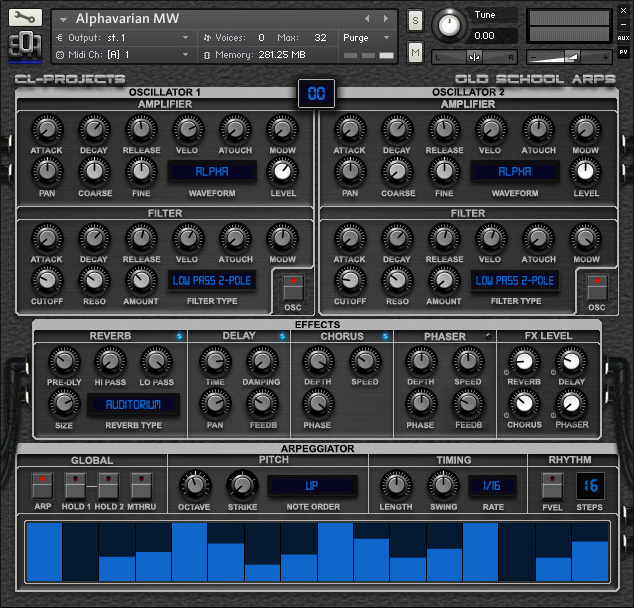Click the Oscillator 1 ALPHA waveform selector

(211, 171)
